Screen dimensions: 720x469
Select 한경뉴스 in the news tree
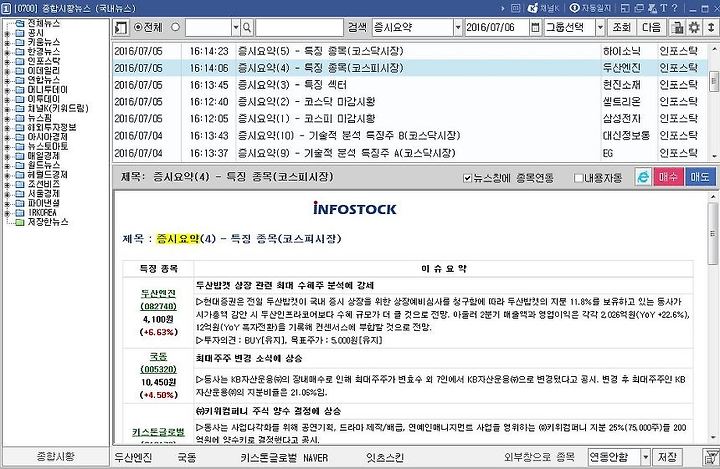[43, 52]
